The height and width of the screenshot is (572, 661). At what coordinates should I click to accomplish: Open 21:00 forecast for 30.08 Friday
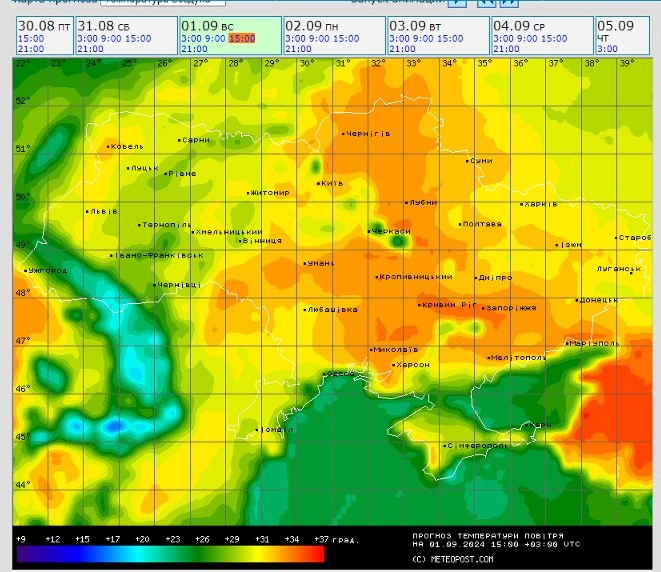click(30, 48)
